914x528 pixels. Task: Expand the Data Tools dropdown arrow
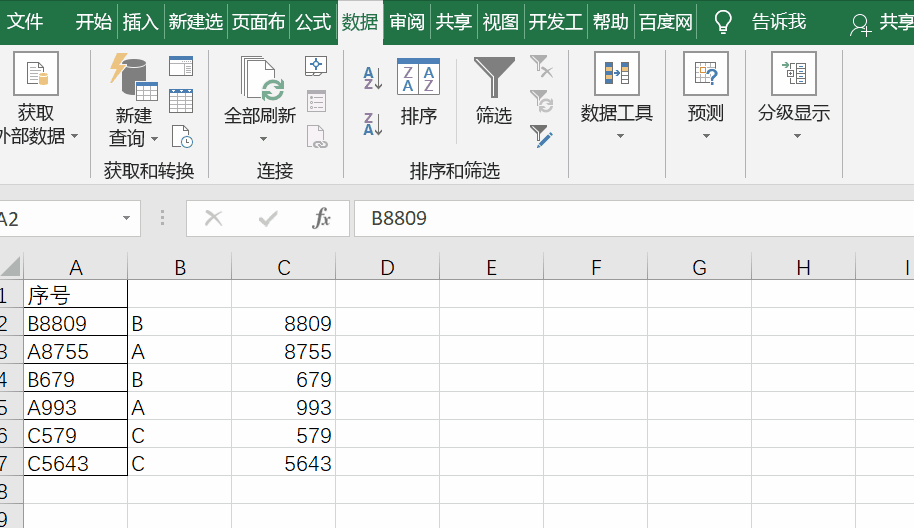[620, 136]
